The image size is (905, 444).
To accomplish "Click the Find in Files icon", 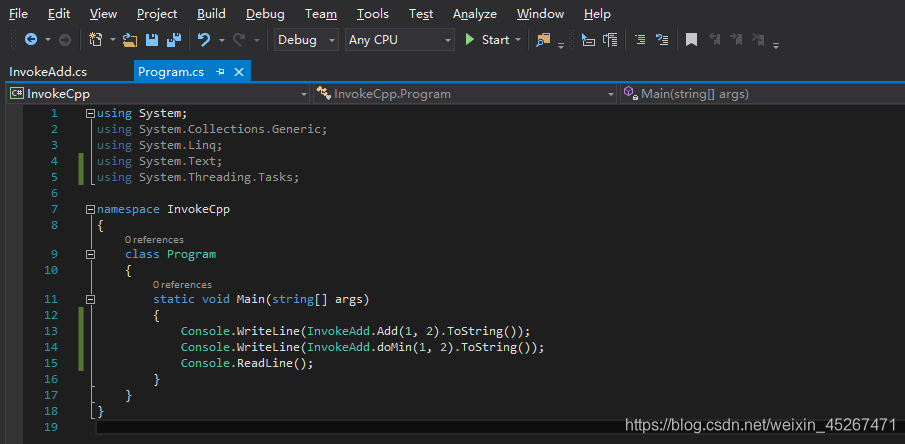I will (543, 40).
